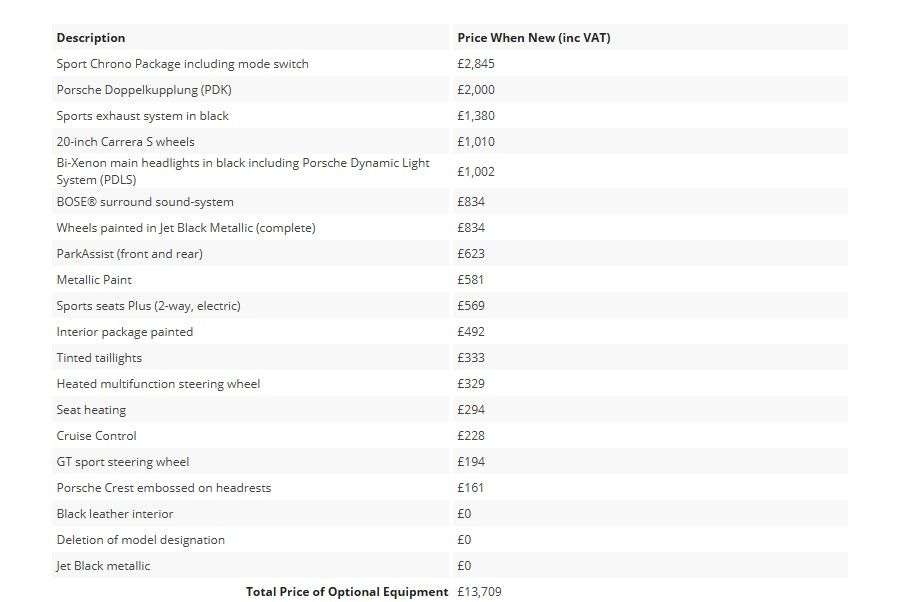Select the 20-inch Carrera S wheels row
The width and height of the screenshot is (913, 602).
click(x=125, y=142)
